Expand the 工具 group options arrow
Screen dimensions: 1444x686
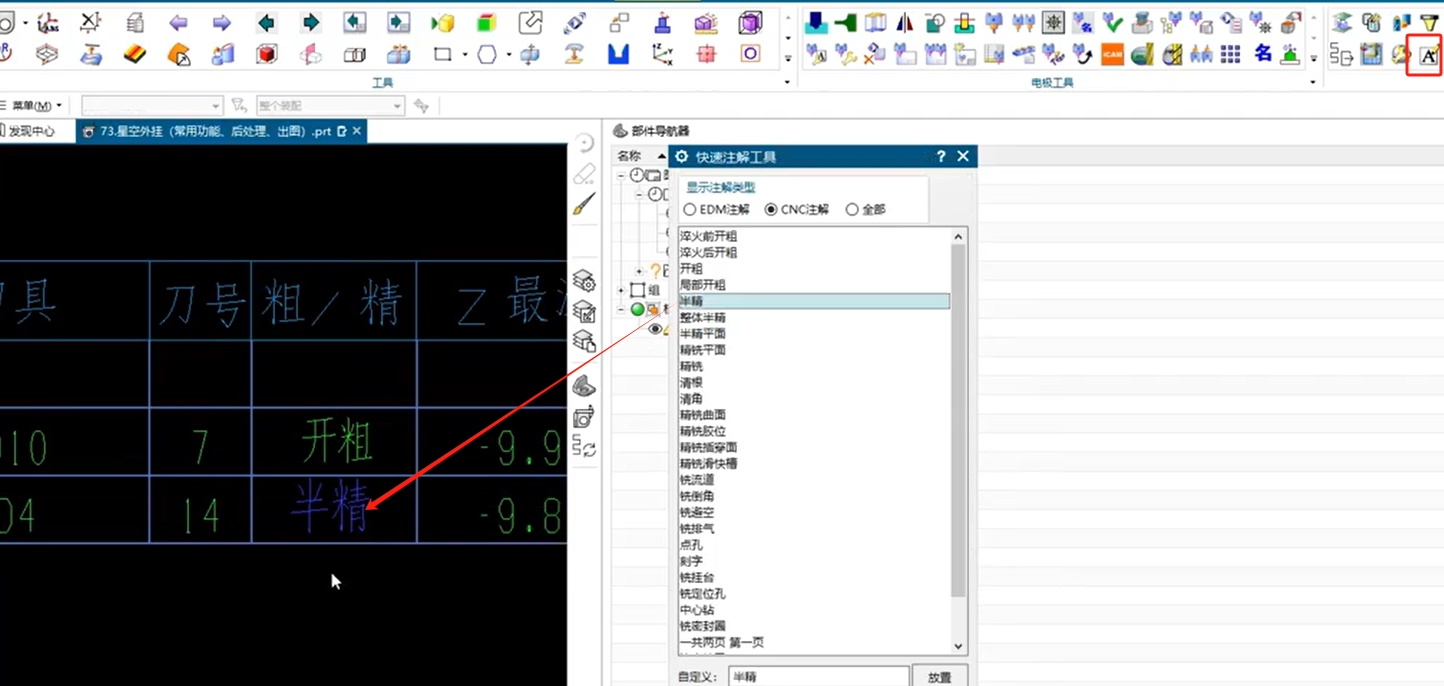click(787, 82)
